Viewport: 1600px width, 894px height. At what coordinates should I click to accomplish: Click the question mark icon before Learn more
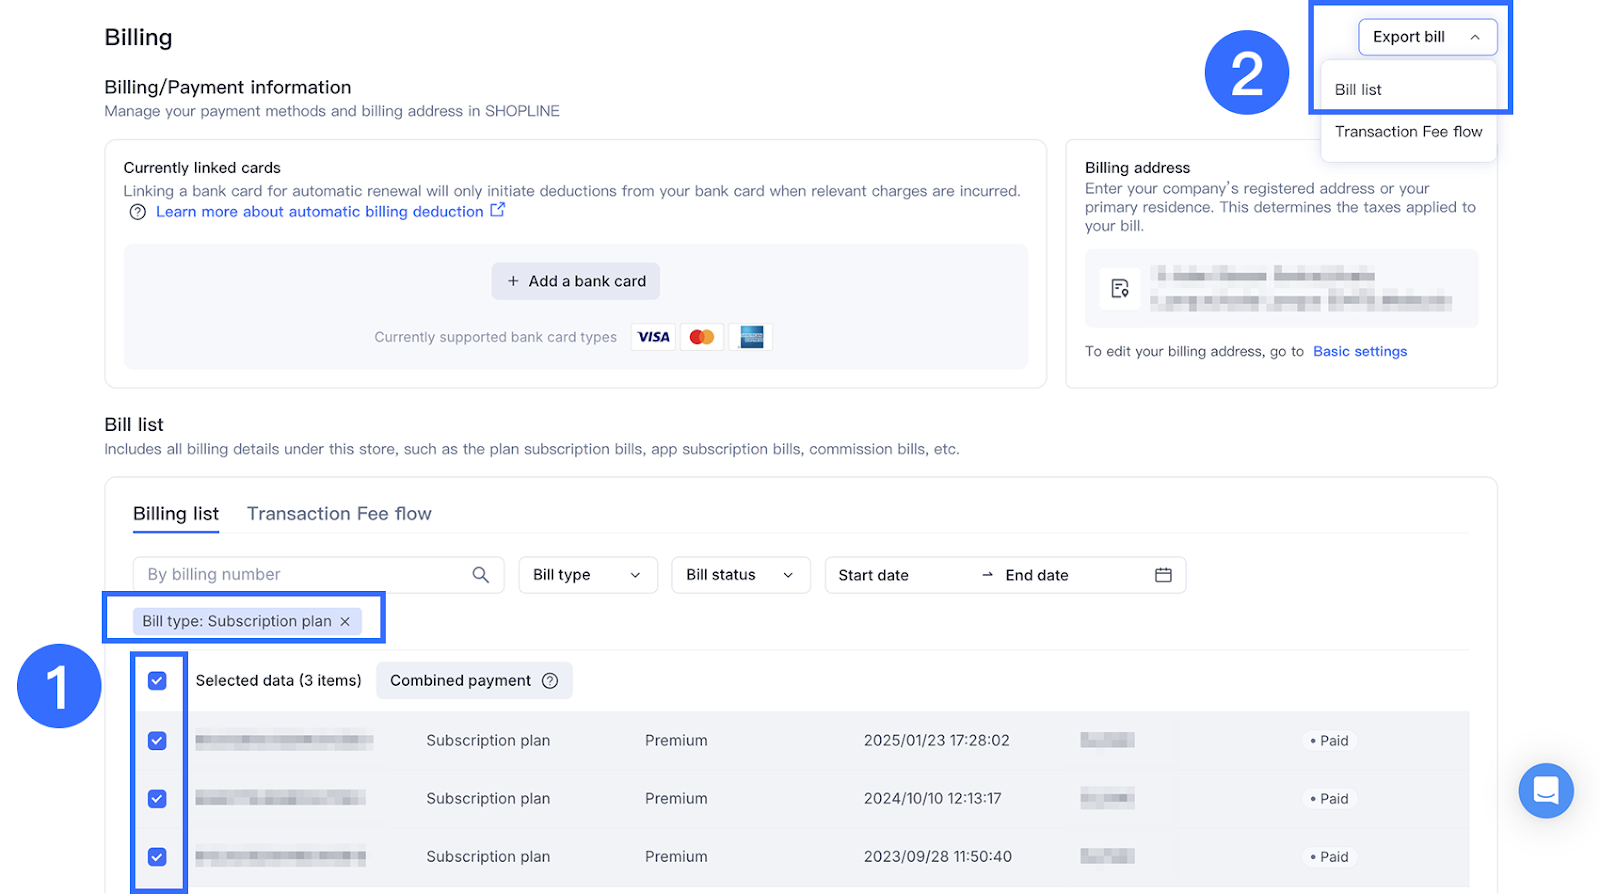(138, 212)
